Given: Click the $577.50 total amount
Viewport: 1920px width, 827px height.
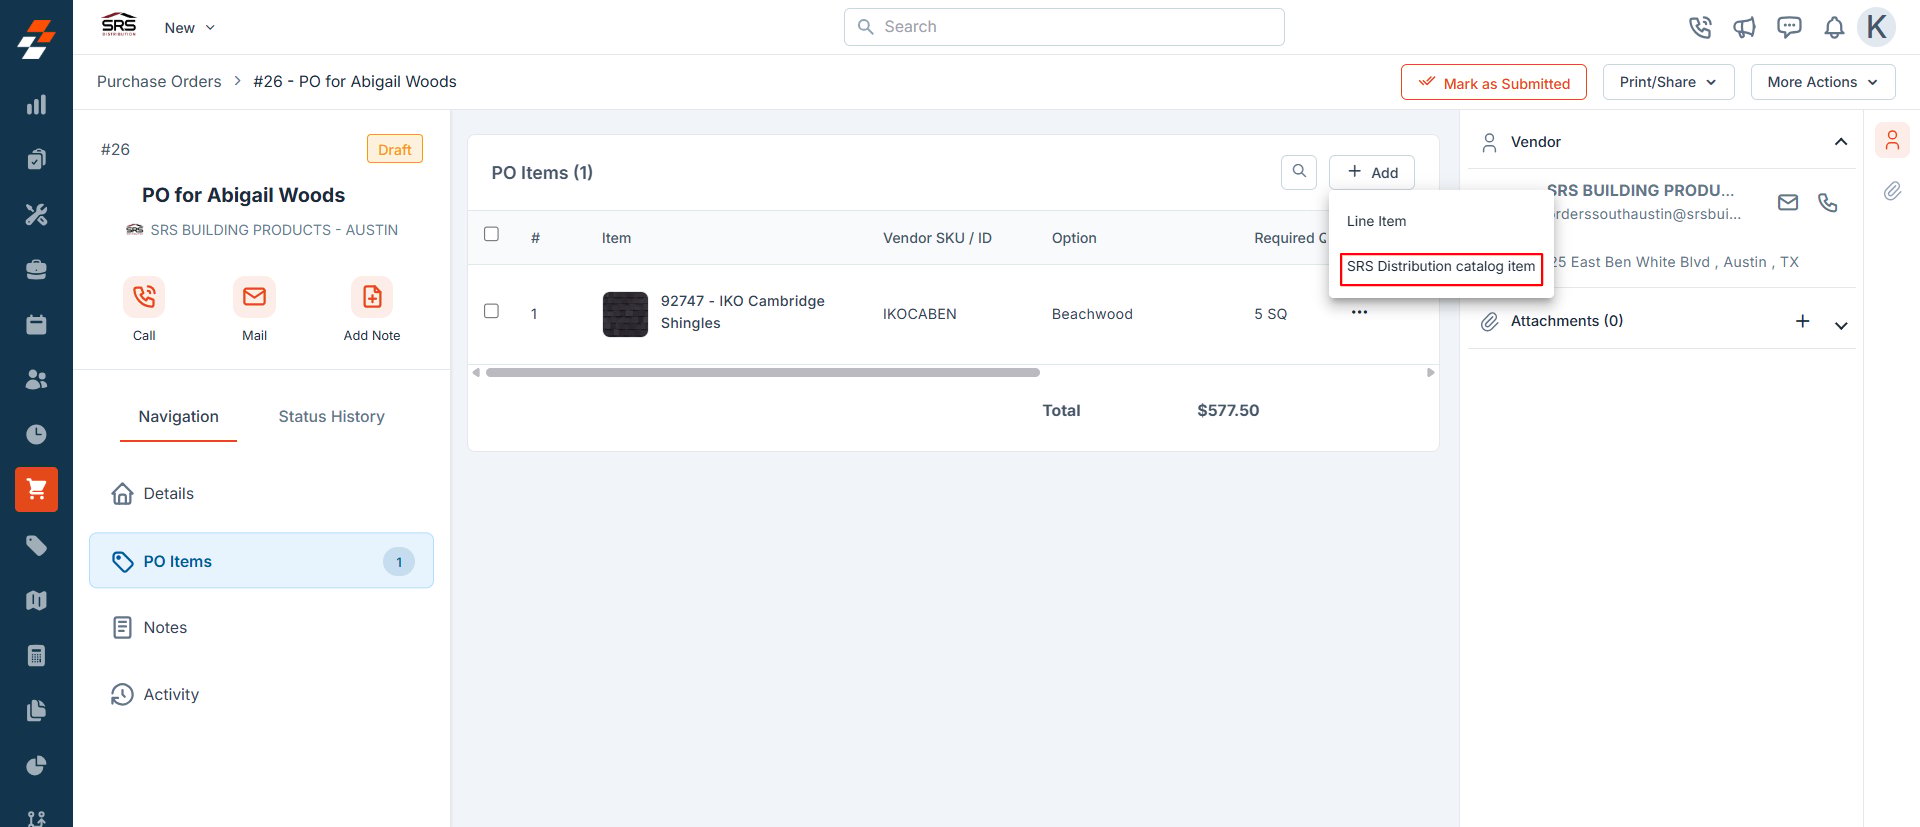Looking at the screenshot, I should point(1228,411).
